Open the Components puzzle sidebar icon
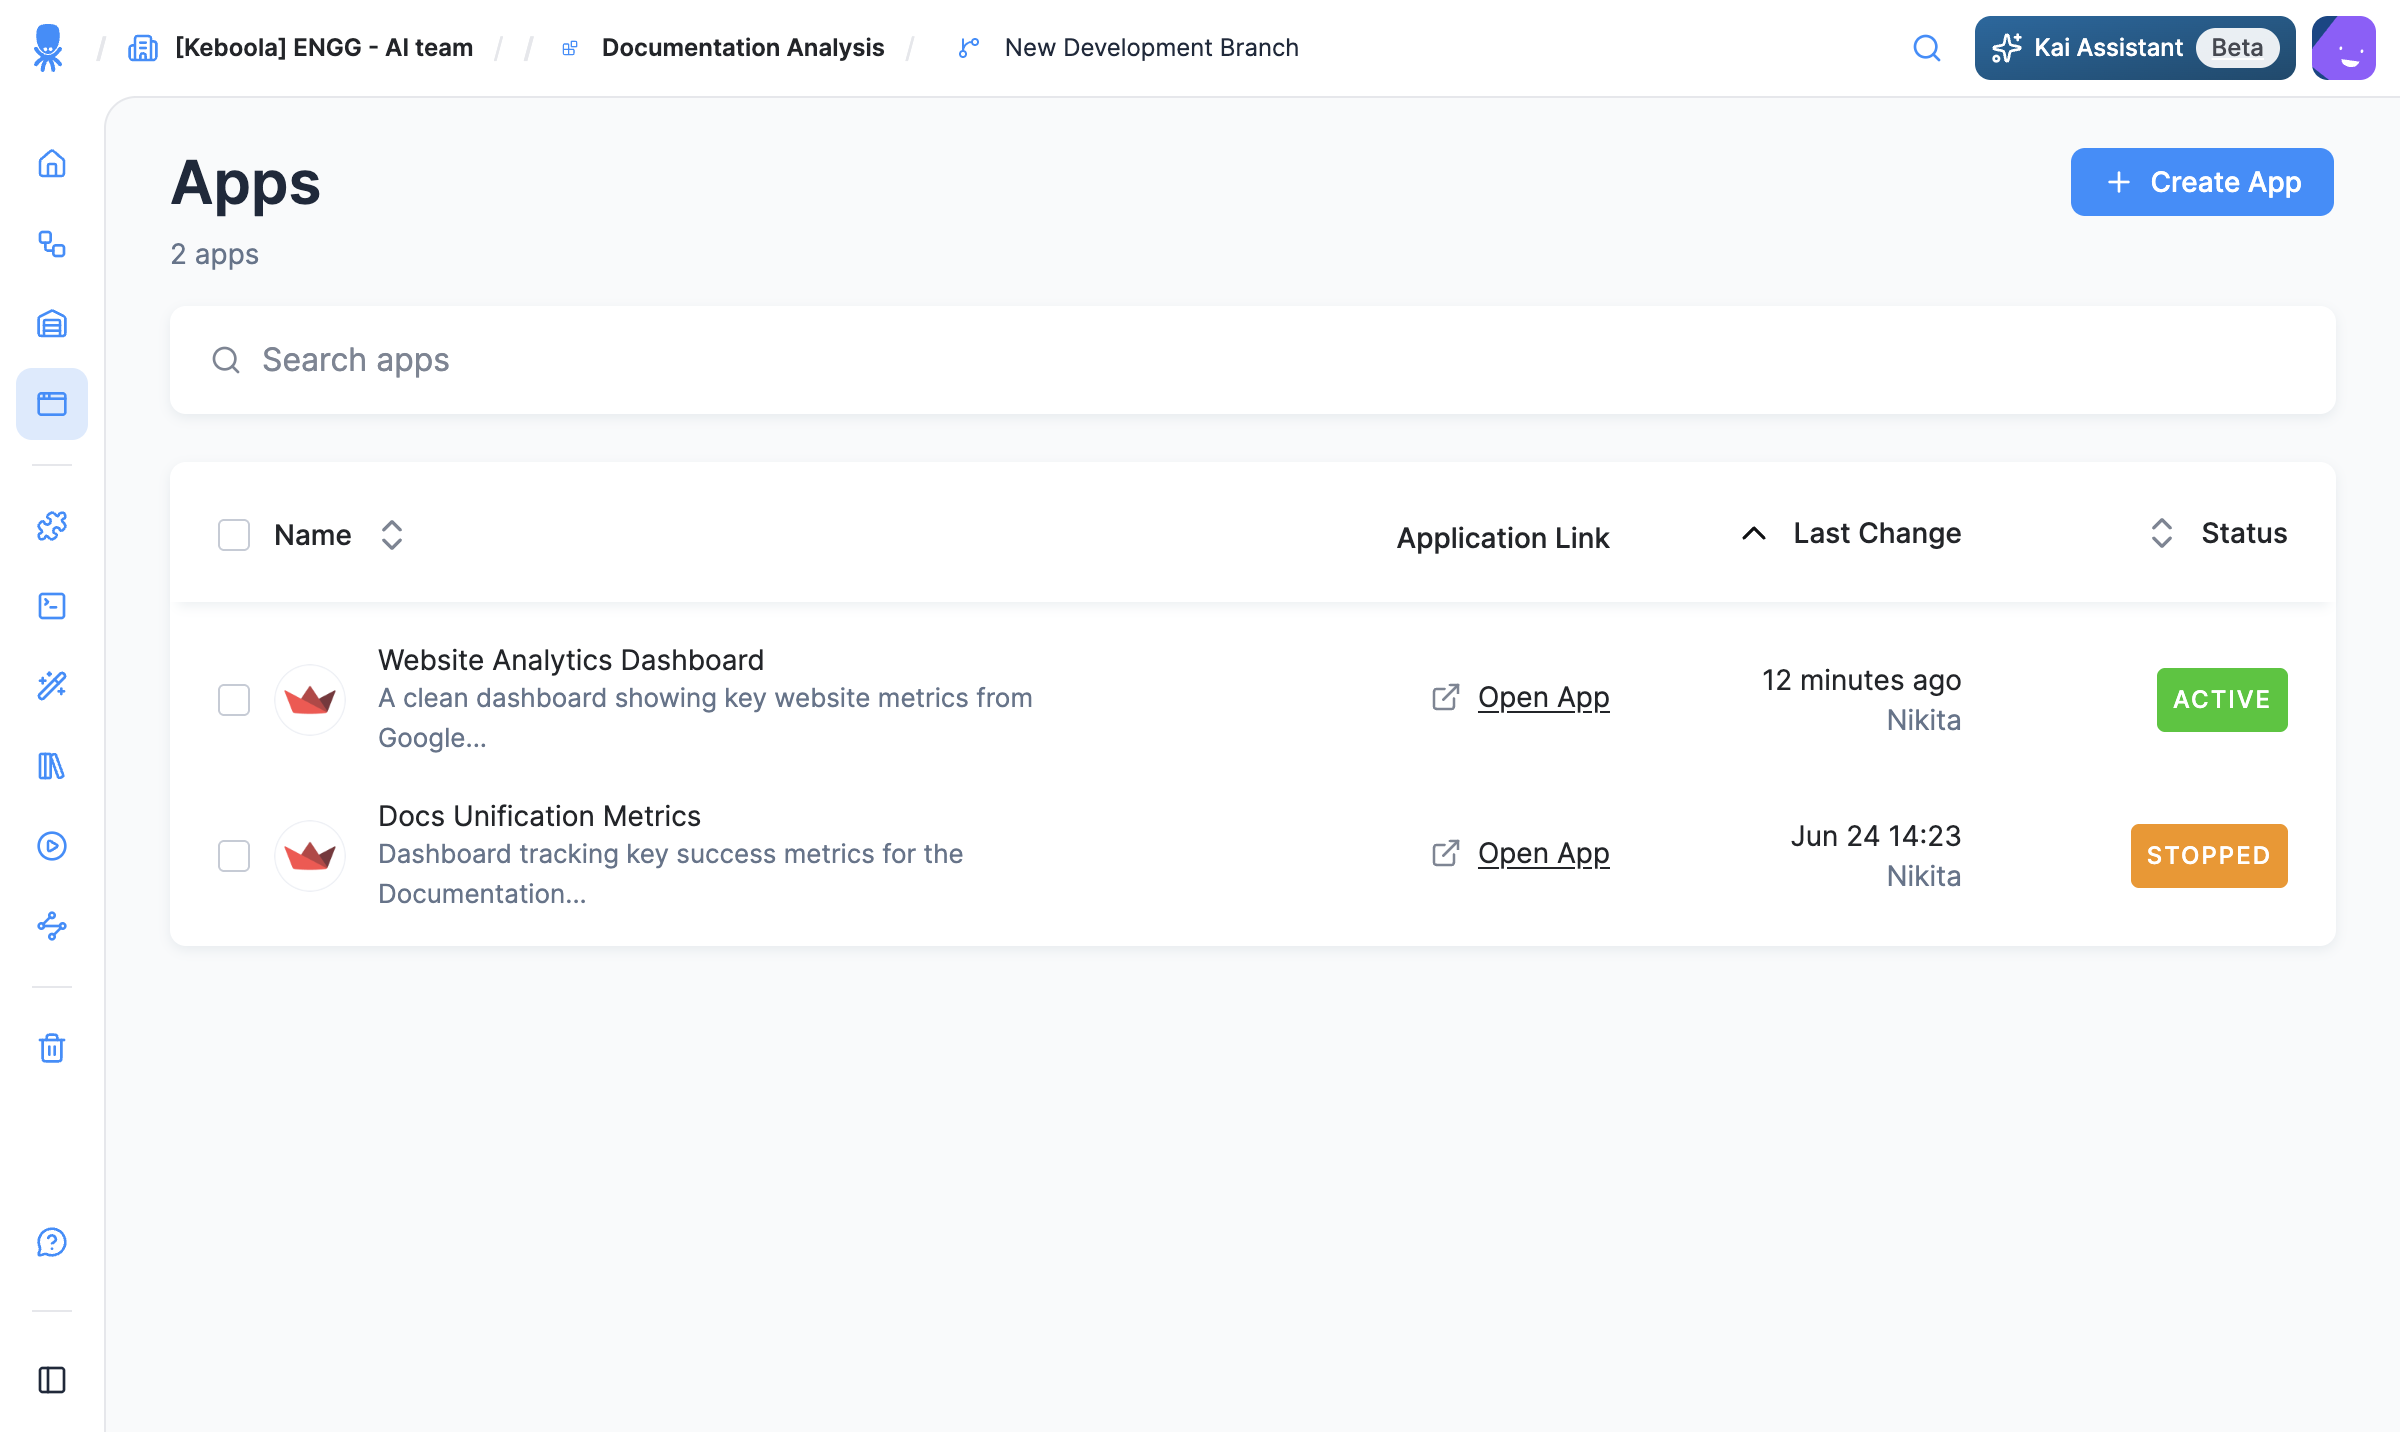The image size is (2400, 1432). (x=52, y=526)
